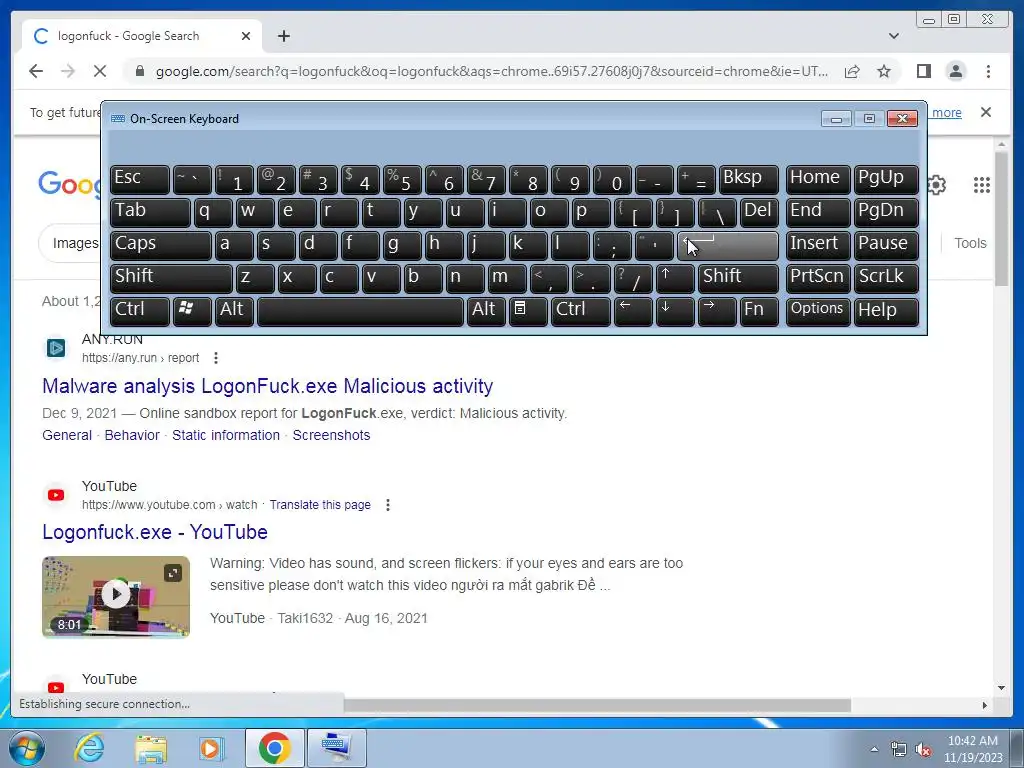Select the Chrome address bar URL

coord(491,71)
